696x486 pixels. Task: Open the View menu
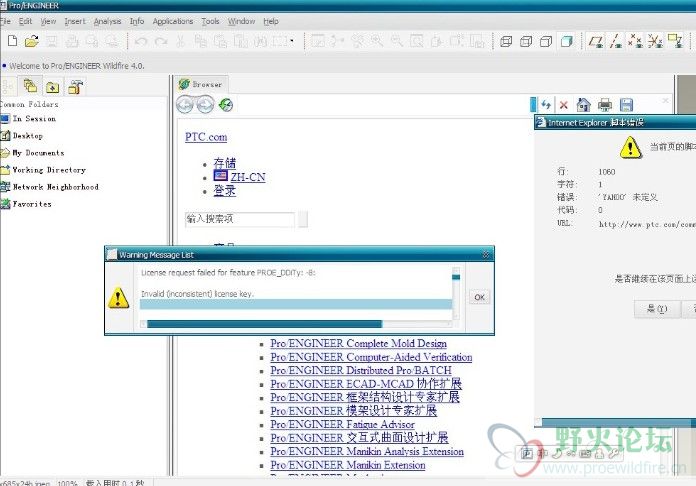coord(48,21)
